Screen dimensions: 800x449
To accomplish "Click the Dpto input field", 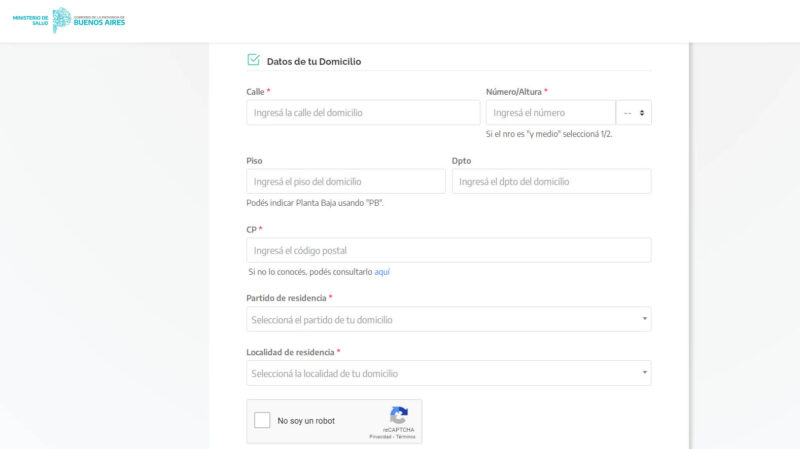I will click(x=551, y=181).
